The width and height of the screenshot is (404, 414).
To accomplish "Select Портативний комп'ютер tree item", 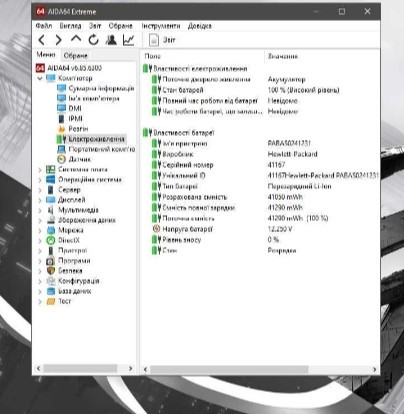I will pyautogui.click(x=96, y=149).
